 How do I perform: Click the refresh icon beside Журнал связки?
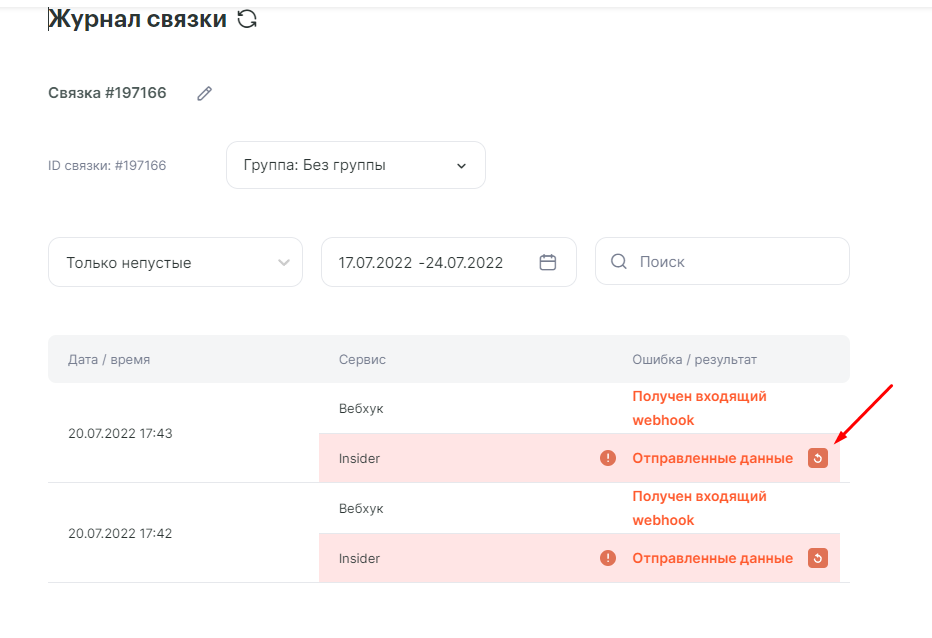tap(247, 19)
